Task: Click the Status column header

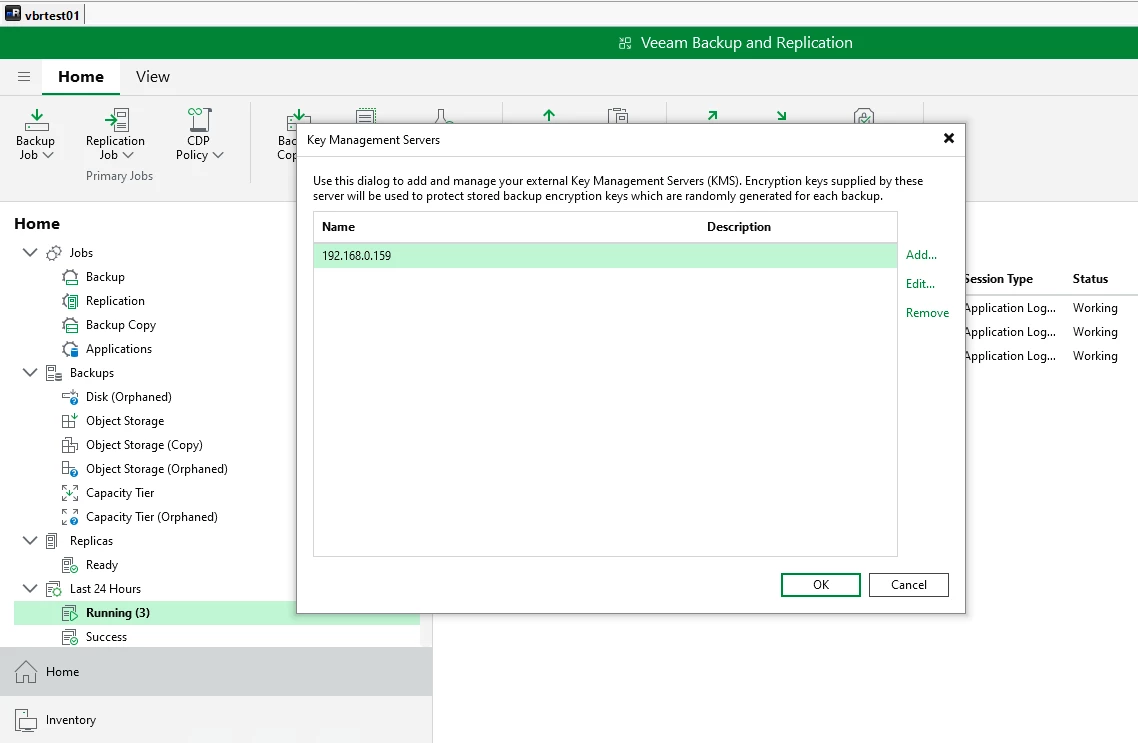Action: pos(1090,279)
